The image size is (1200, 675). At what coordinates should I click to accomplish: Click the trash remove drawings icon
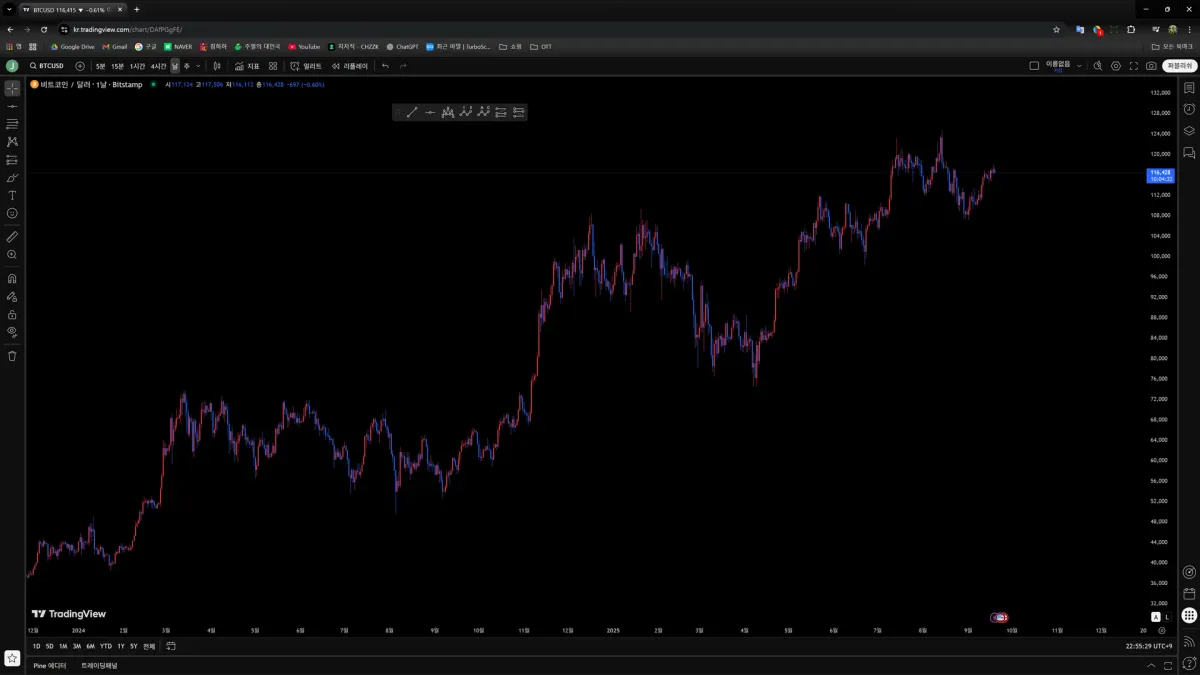(12, 355)
